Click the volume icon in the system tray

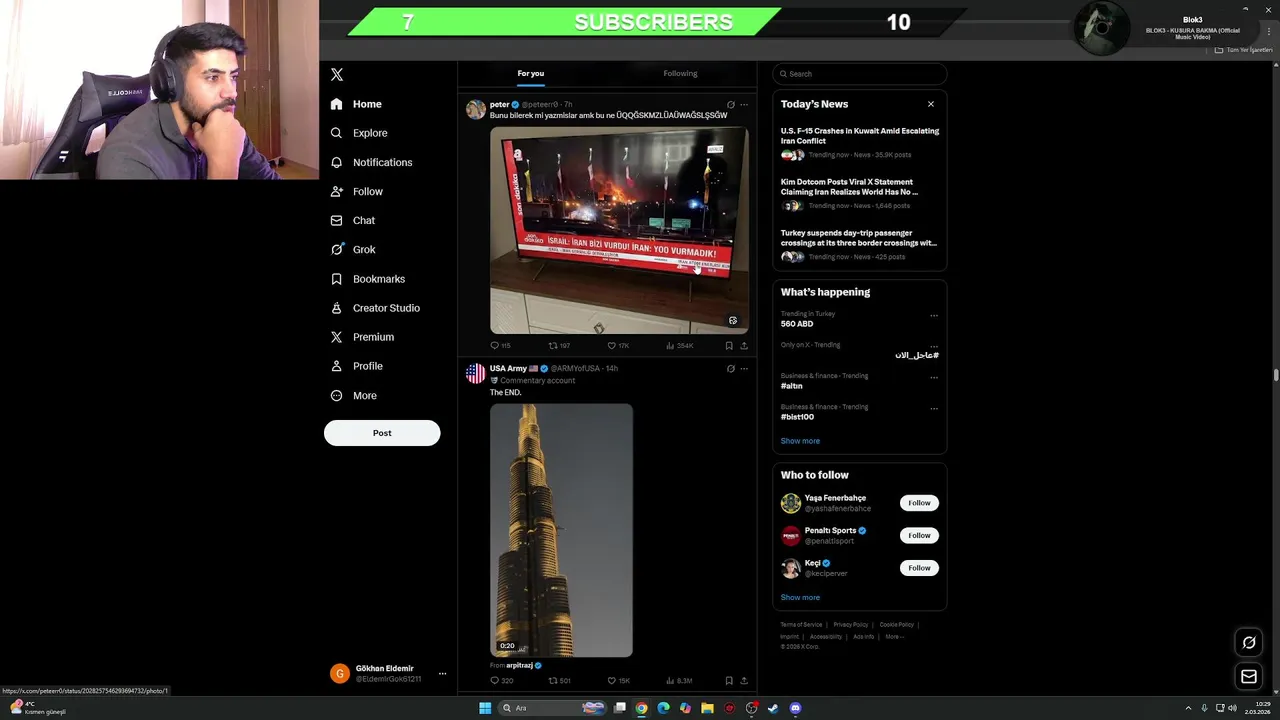pyautogui.click(x=1232, y=708)
